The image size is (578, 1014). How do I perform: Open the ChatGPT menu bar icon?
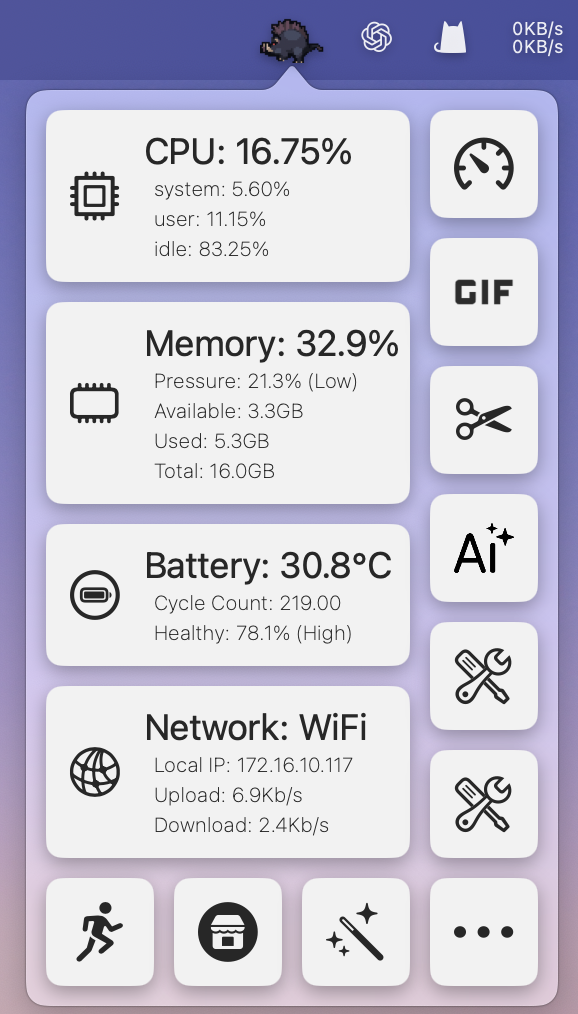[377, 37]
